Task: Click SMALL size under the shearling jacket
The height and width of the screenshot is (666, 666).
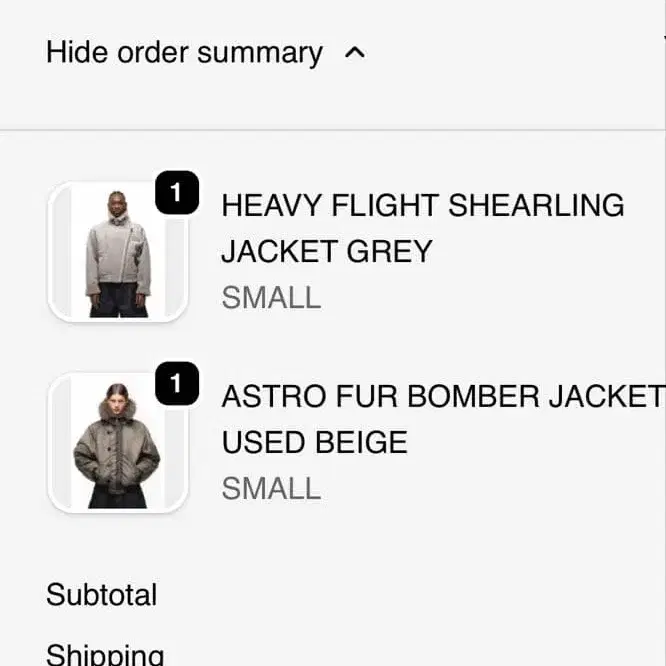Action: pyautogui.click(x=271, y=298)
